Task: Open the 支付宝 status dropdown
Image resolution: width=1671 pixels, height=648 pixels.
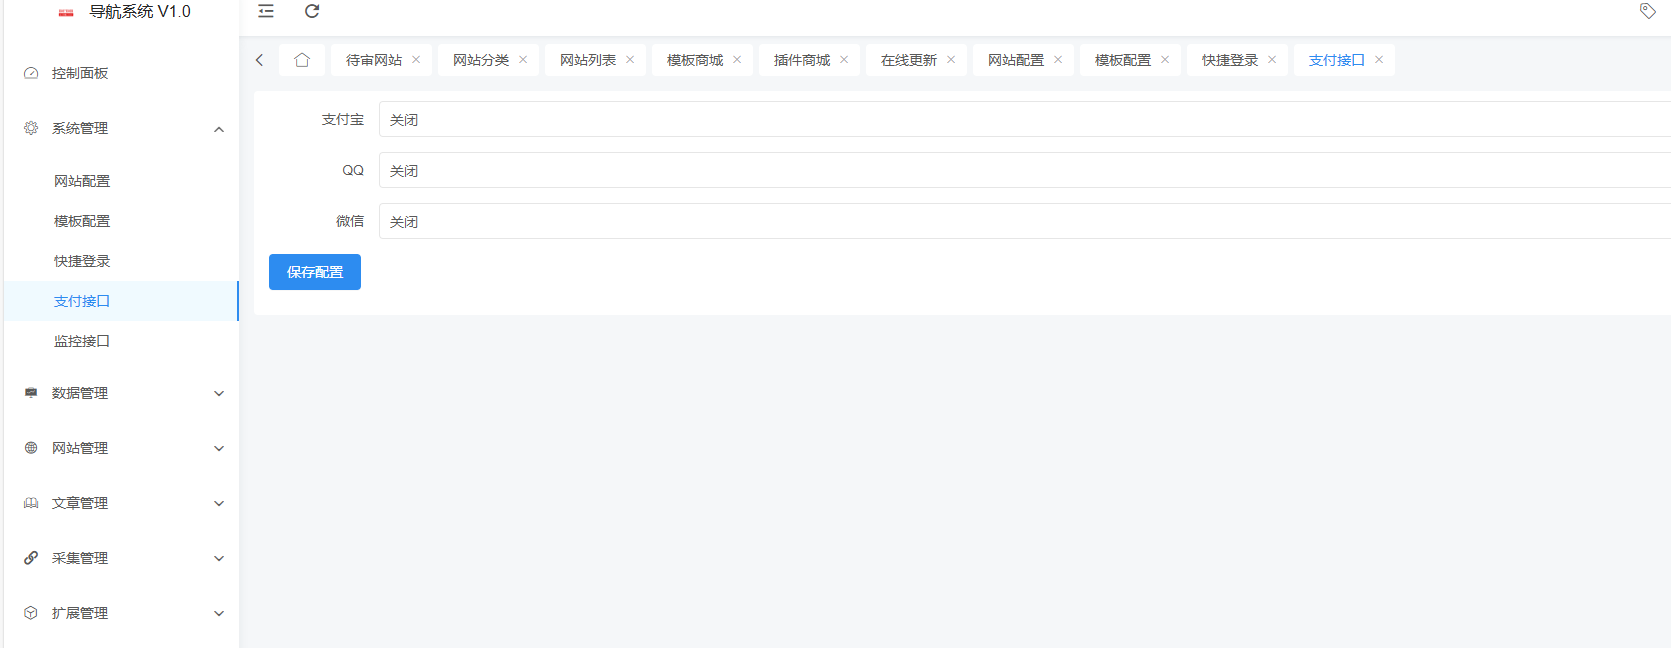Action: [x=1025, y=119]
